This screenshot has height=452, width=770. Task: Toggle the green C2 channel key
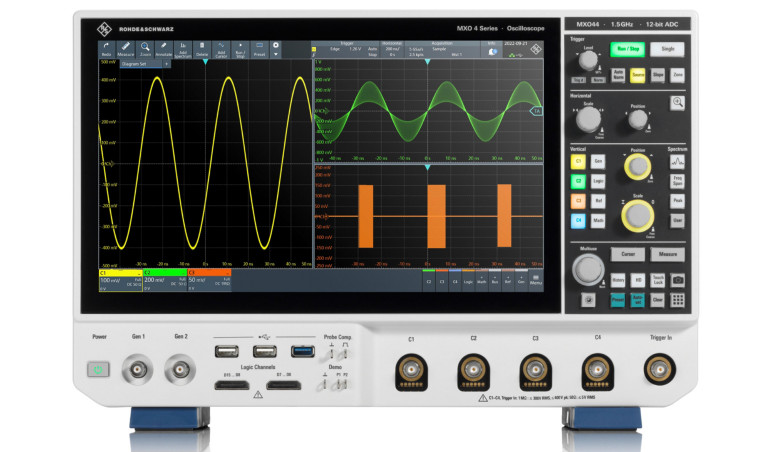tap(578, 181)
